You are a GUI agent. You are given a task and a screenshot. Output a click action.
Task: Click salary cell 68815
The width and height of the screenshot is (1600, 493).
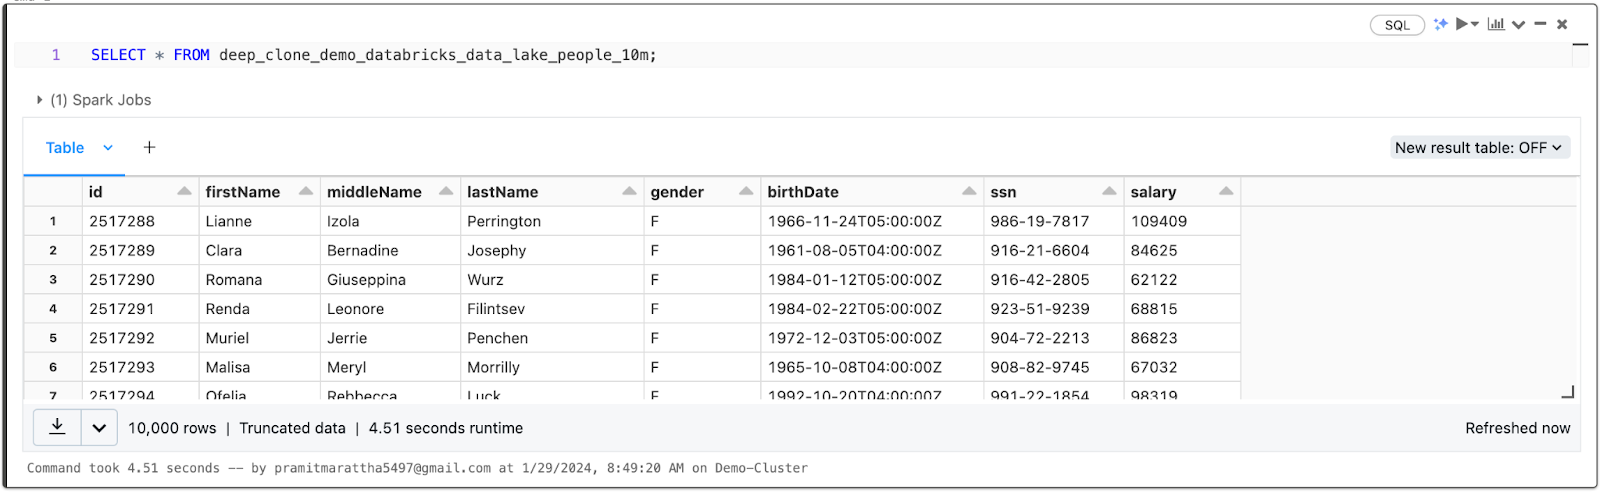(x=1183, y=309)
